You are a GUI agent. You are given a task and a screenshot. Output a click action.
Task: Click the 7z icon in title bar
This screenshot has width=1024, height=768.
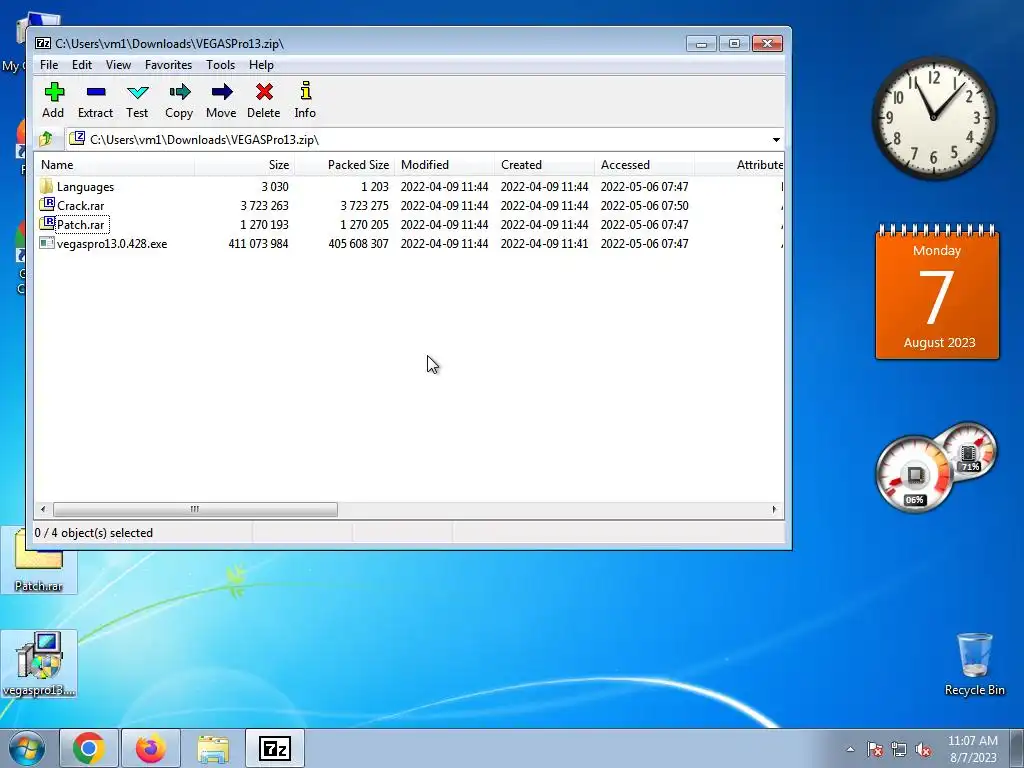pos(43,43)
